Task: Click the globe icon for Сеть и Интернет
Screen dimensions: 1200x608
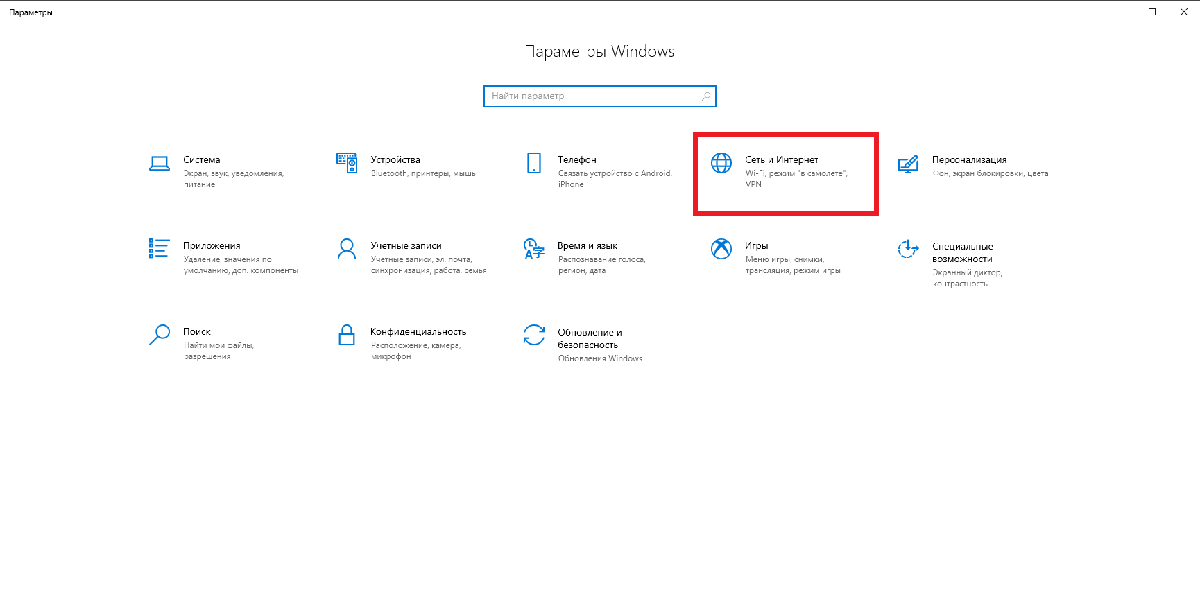Action: point(721,163)
